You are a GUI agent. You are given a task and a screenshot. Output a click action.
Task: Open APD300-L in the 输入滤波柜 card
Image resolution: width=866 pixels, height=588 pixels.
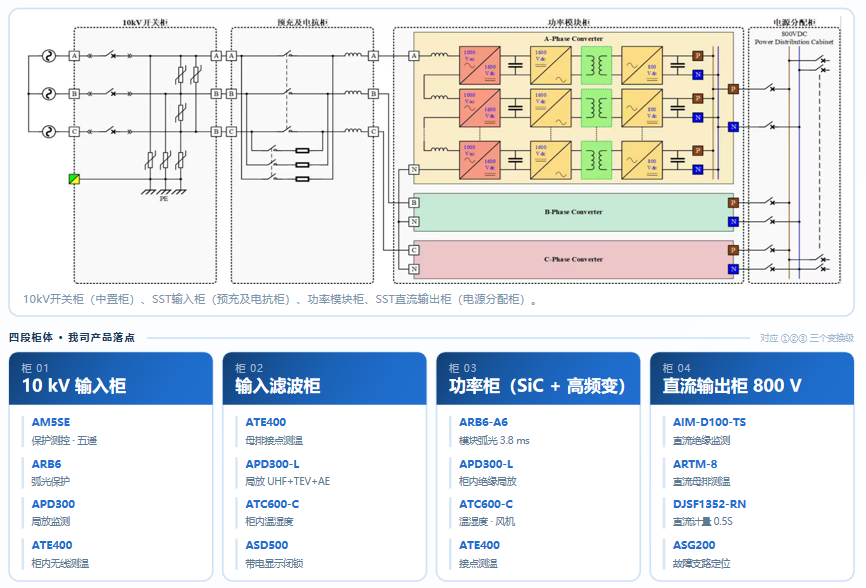[x=272, y=464]
